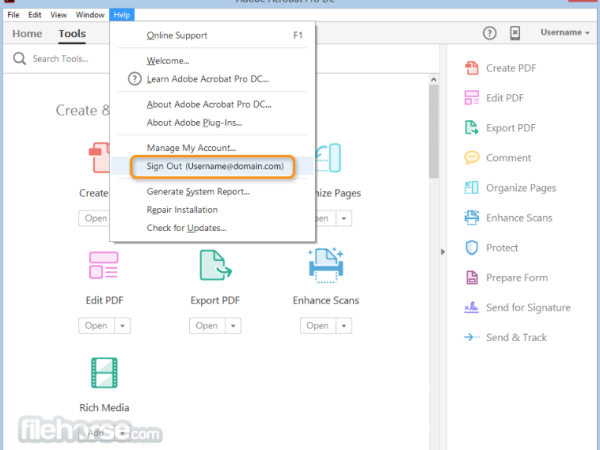The height and width of the screenshot is (450, 600).
Task: Click the Enhance Scans icon in right panel
Action: pos(471,217)
